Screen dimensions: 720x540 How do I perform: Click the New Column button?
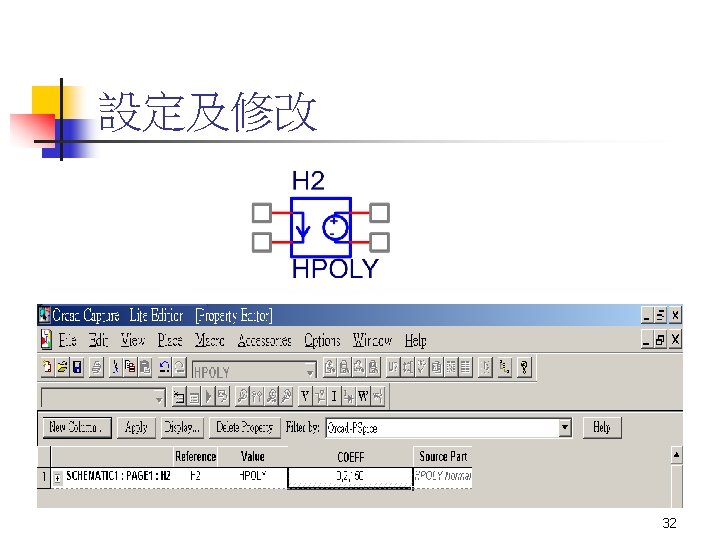(x=77, y=428)
